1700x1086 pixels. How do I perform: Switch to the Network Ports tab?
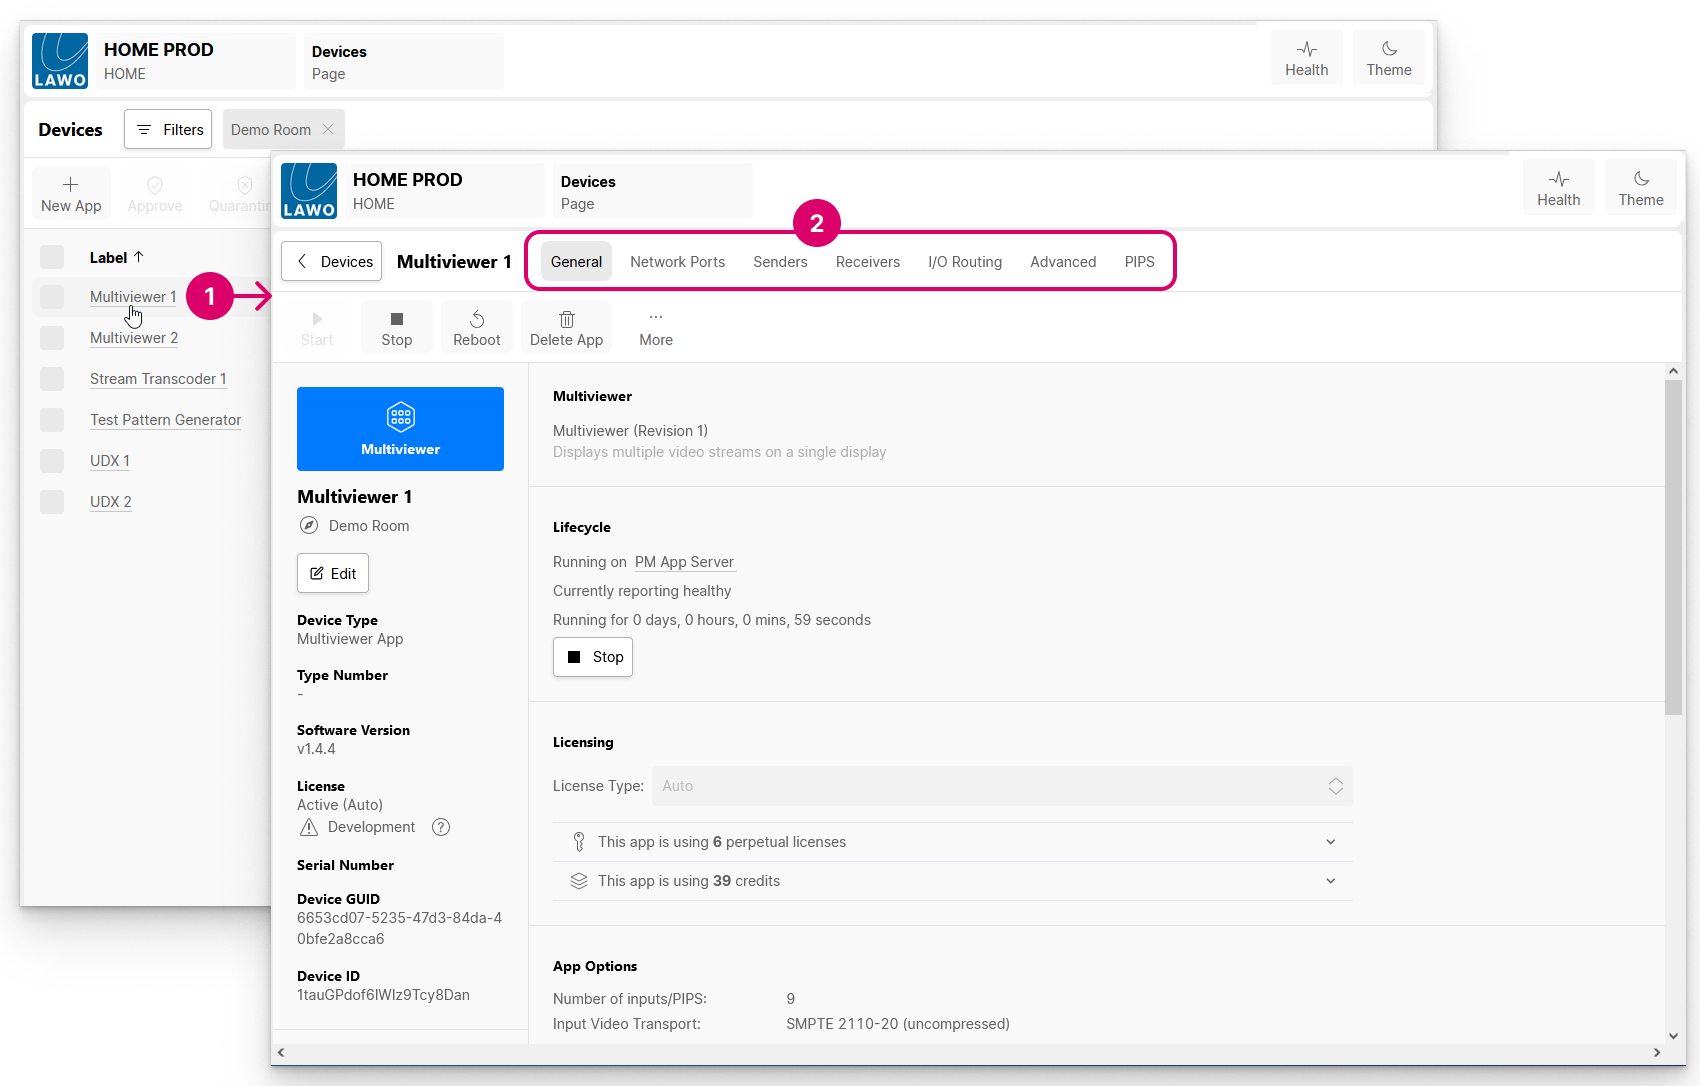tap(677, 262)
